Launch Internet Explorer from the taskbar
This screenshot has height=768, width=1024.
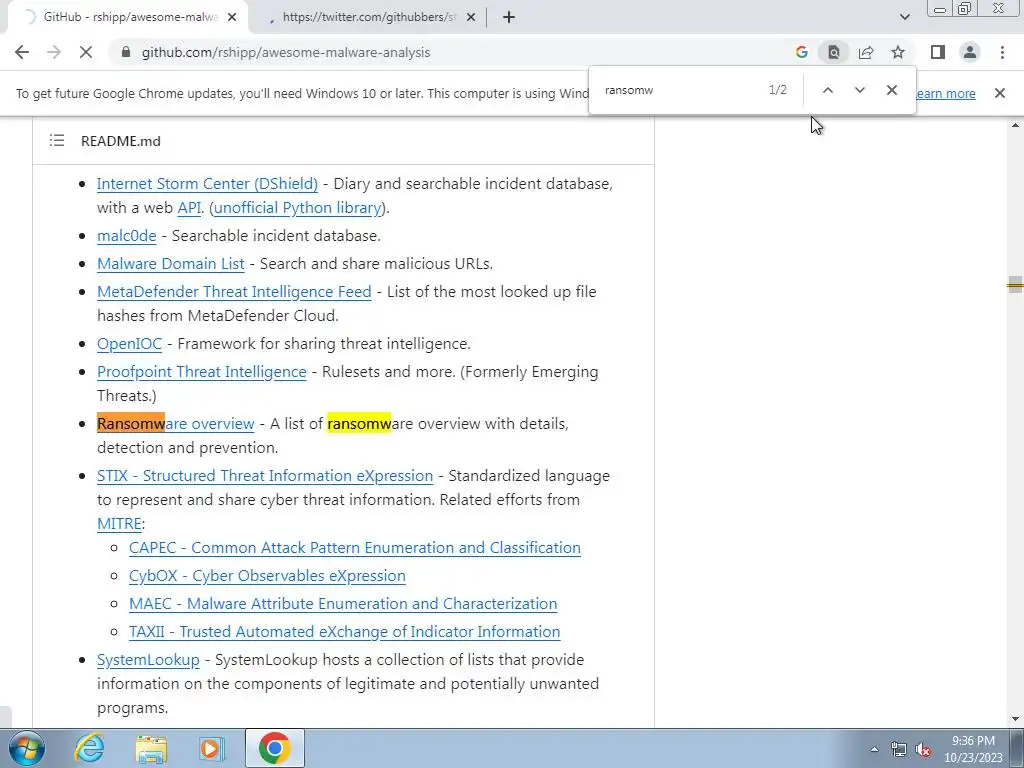[89, 748]
